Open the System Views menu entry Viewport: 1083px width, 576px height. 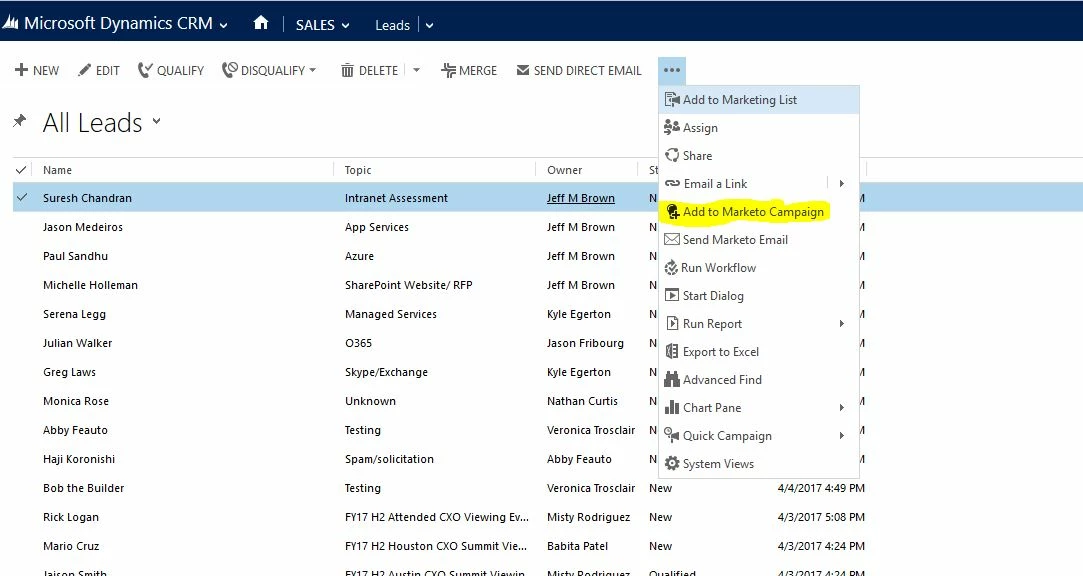[x=758, y=463]
